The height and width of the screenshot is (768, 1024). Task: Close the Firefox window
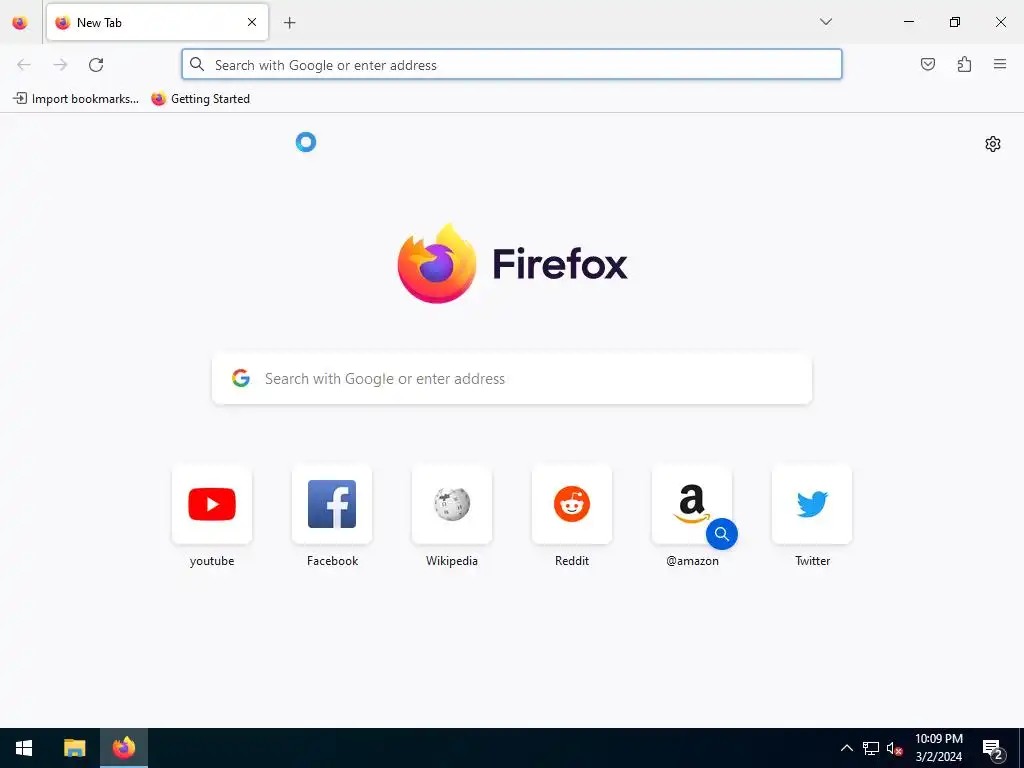[x=1000, y=22]
